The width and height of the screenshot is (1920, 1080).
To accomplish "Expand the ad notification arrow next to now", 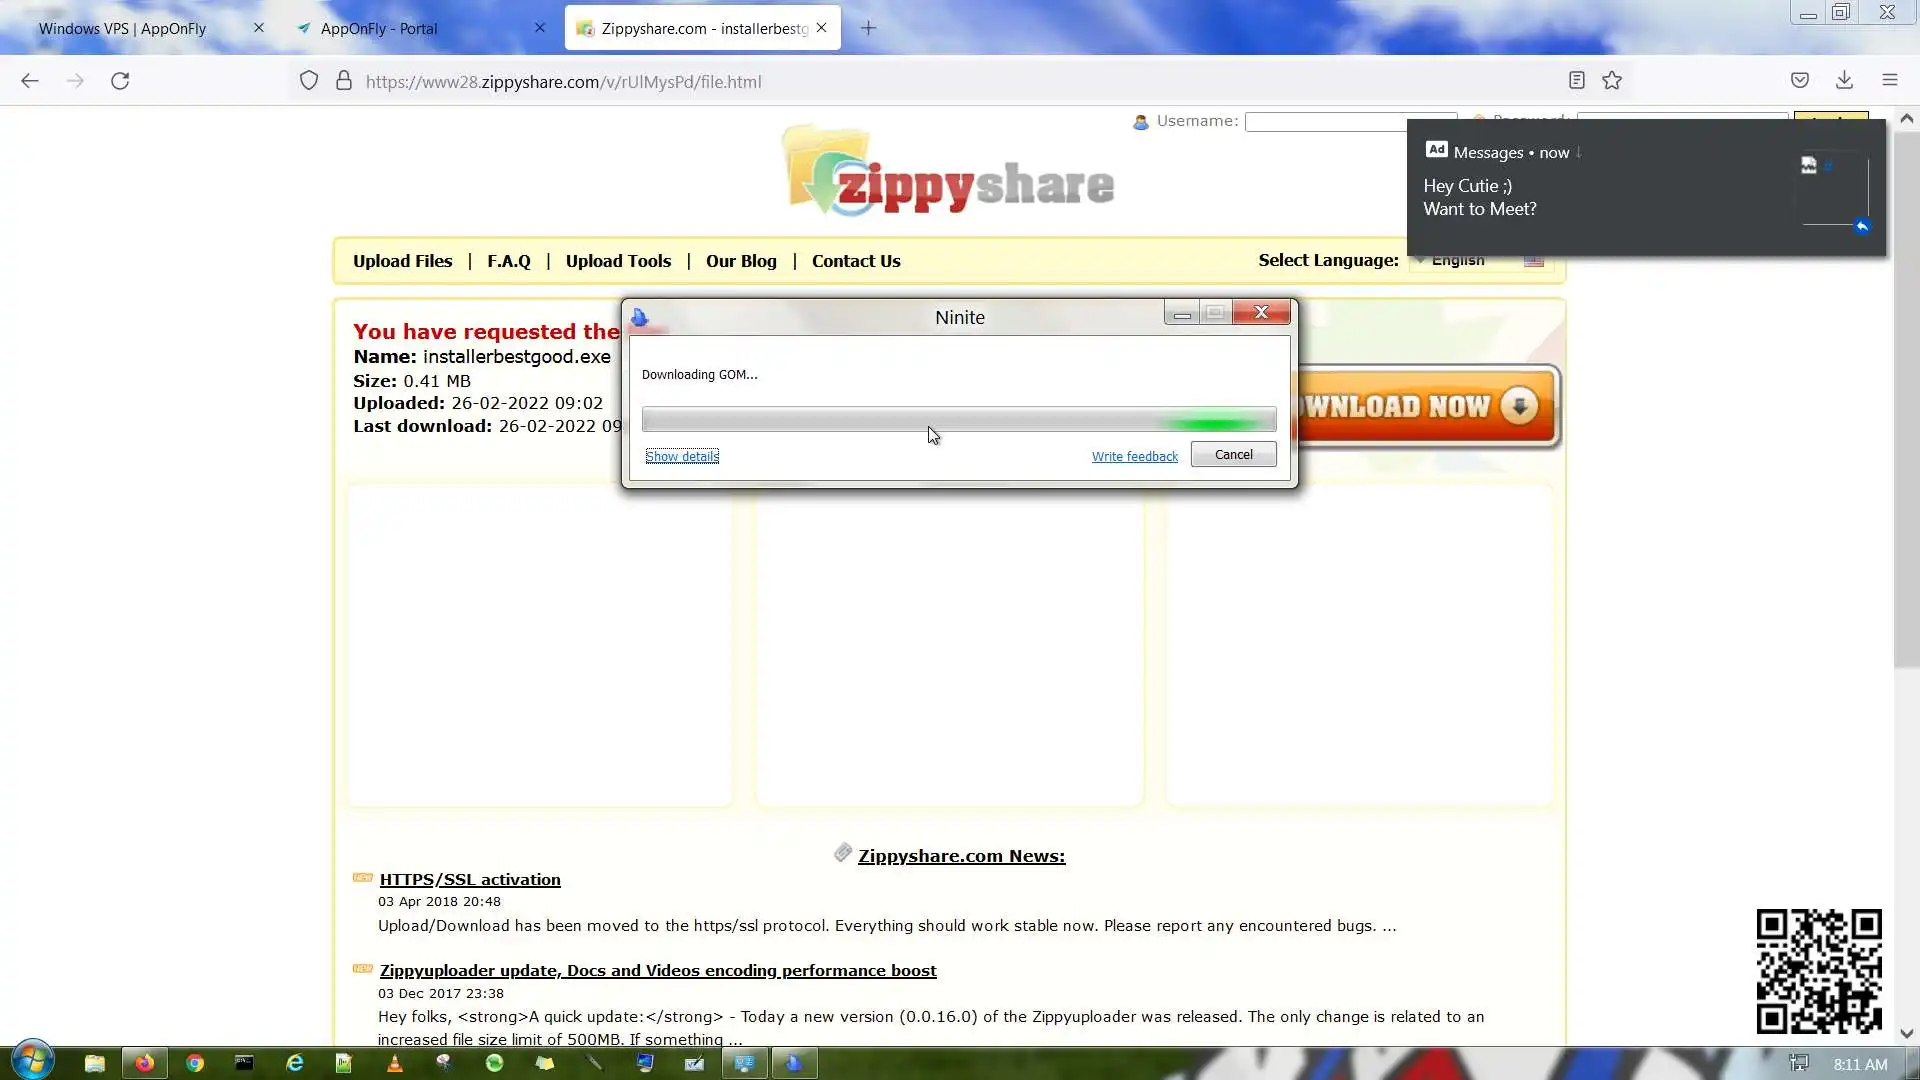I will click(1579, 152).
